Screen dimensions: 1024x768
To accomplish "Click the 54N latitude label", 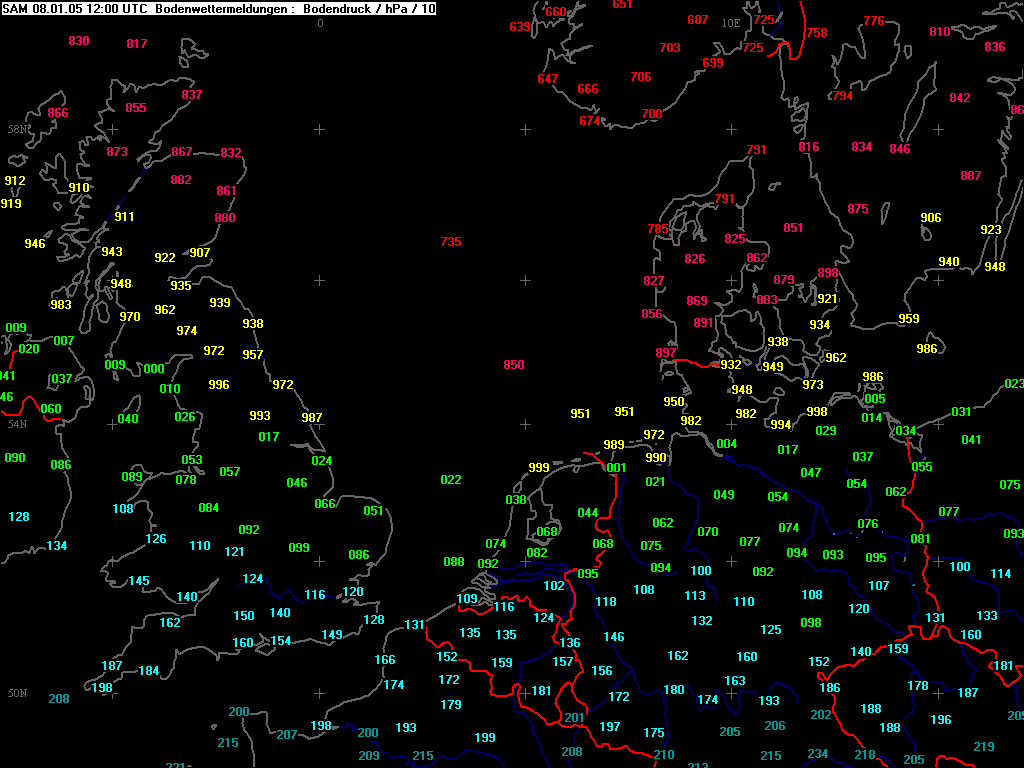I will point(18,424).
